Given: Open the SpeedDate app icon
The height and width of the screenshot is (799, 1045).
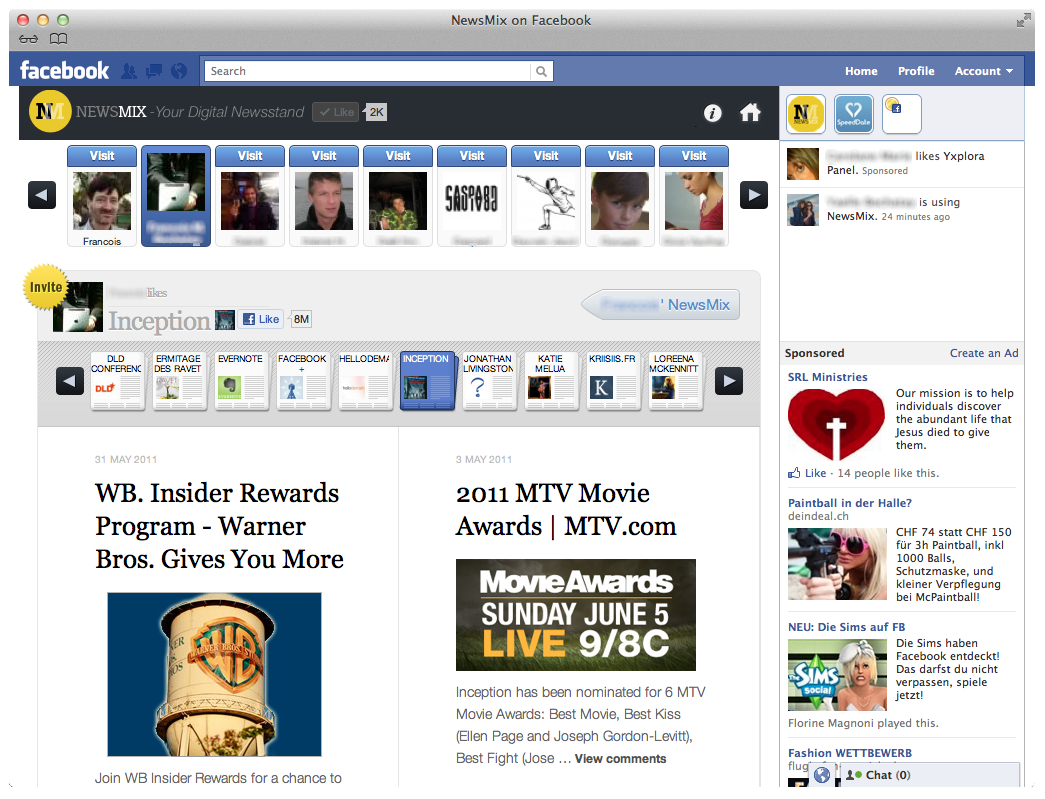Looking at the screenshot, I should [854, 113].
